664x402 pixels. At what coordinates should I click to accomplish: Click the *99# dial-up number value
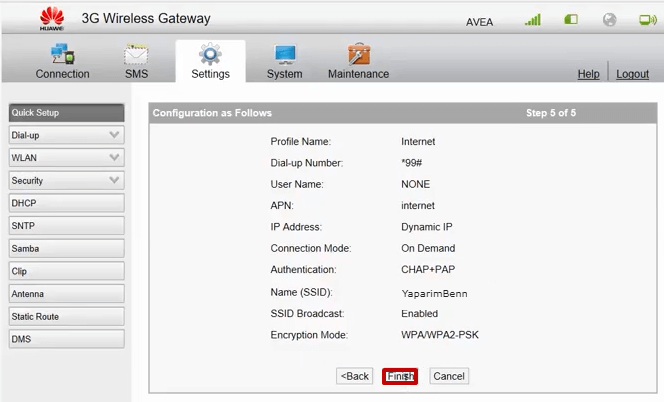point(412,163)
